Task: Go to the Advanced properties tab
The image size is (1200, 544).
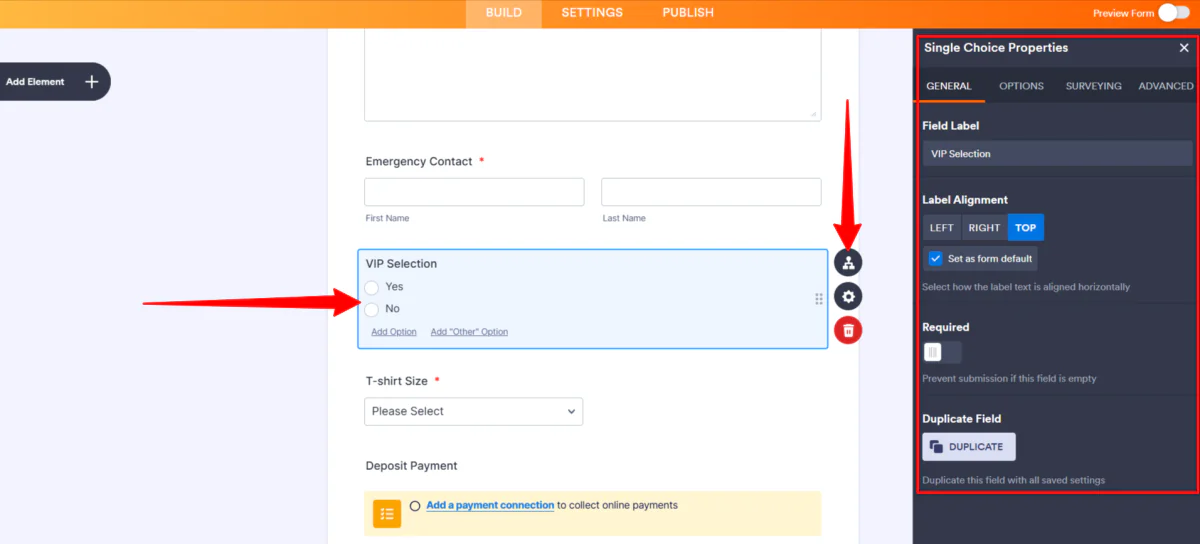Action: pyautogui.click(x=1165, y=86)
